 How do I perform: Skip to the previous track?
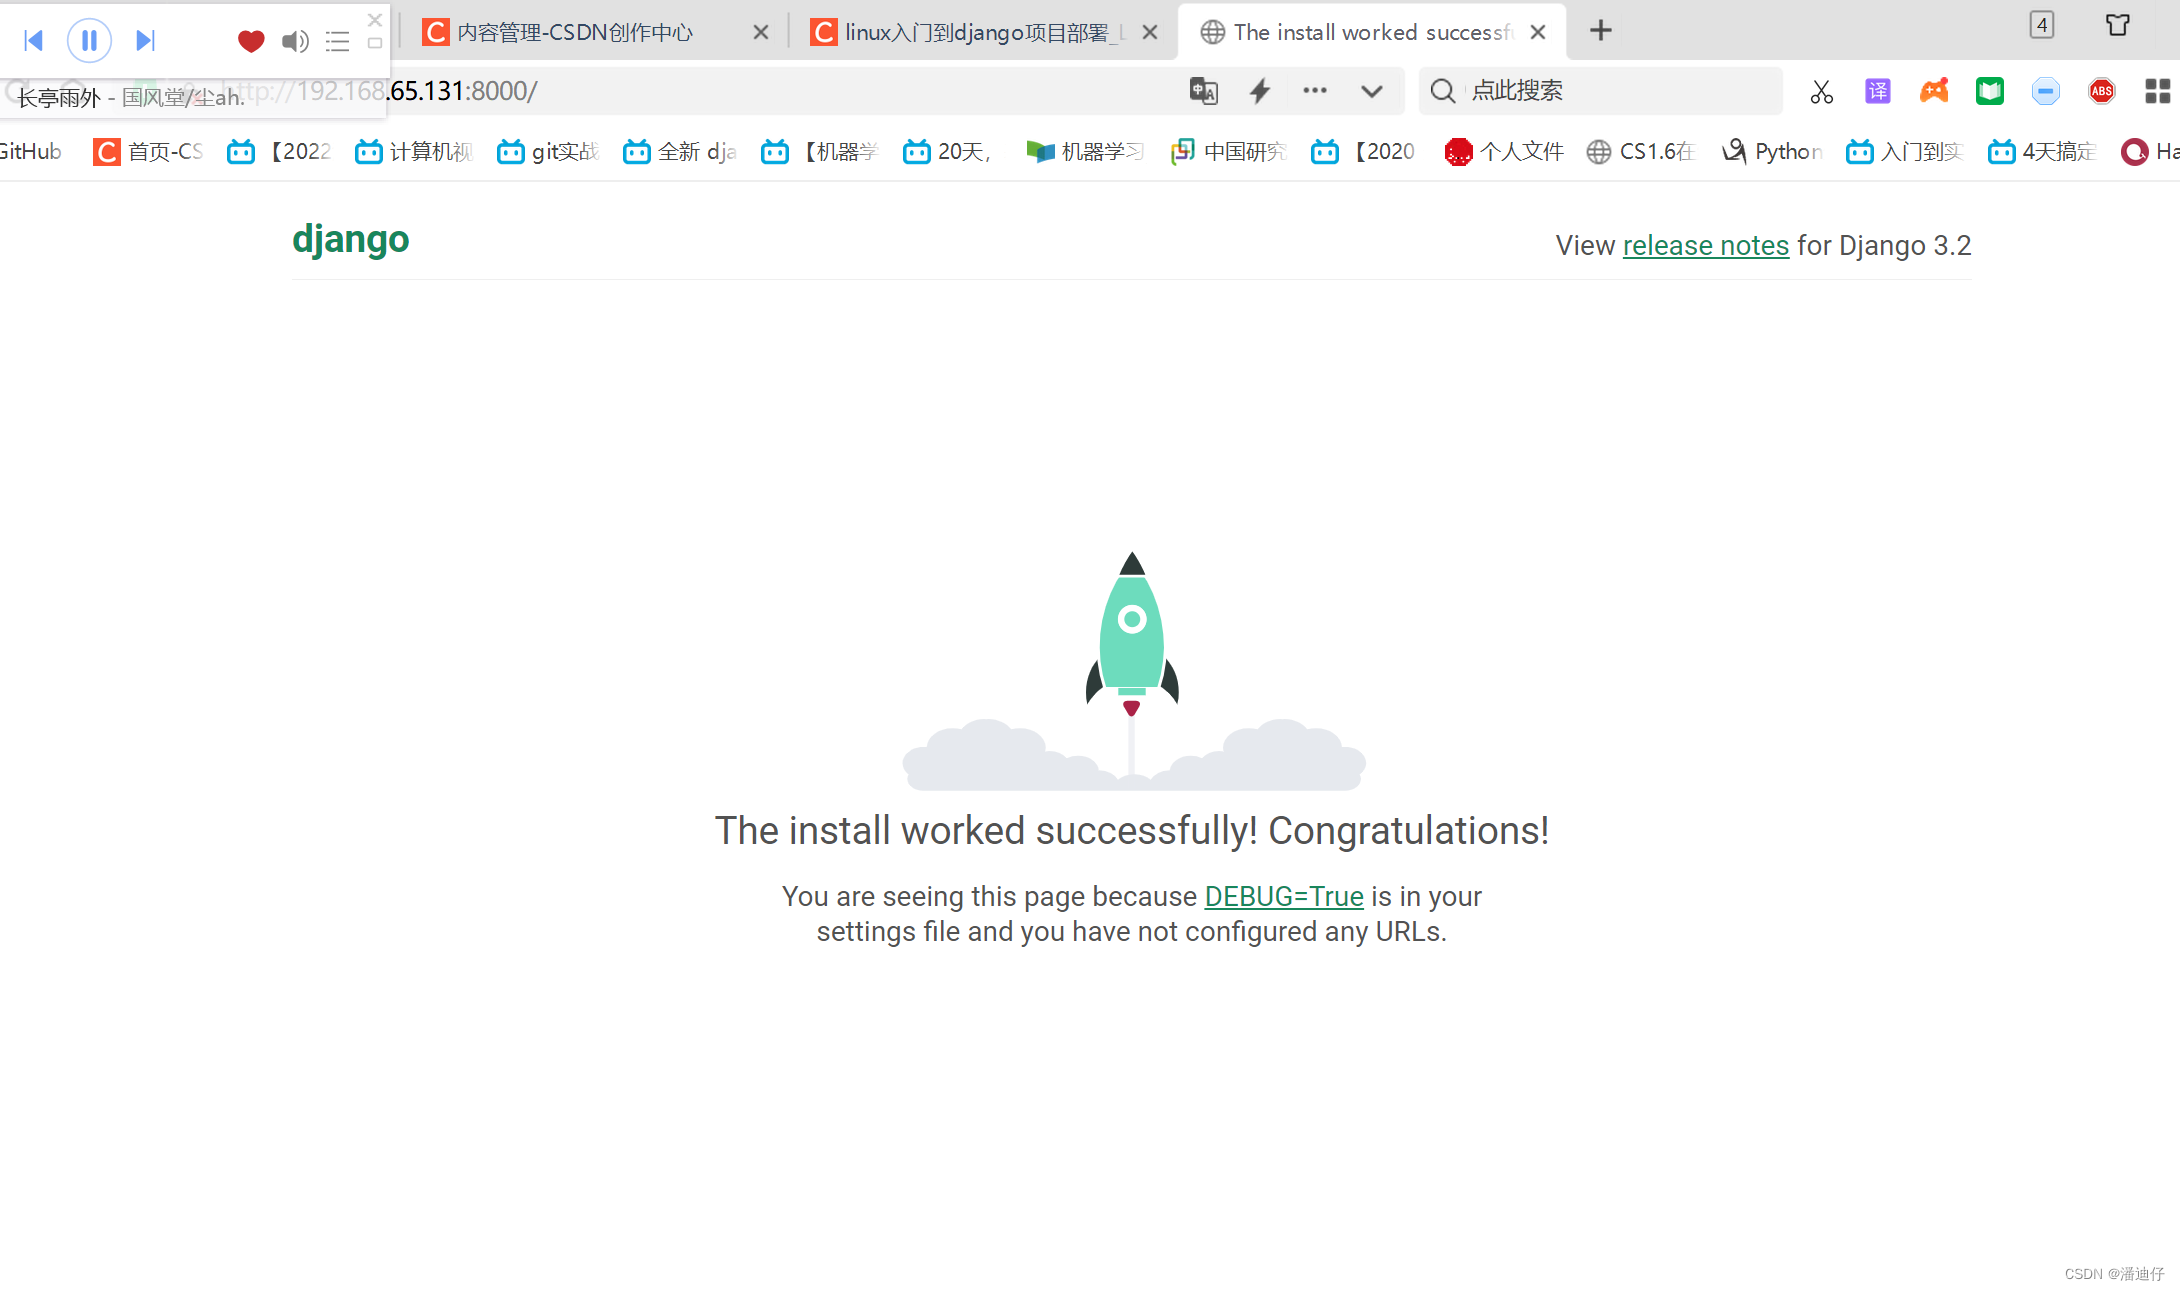pos(33,40)
